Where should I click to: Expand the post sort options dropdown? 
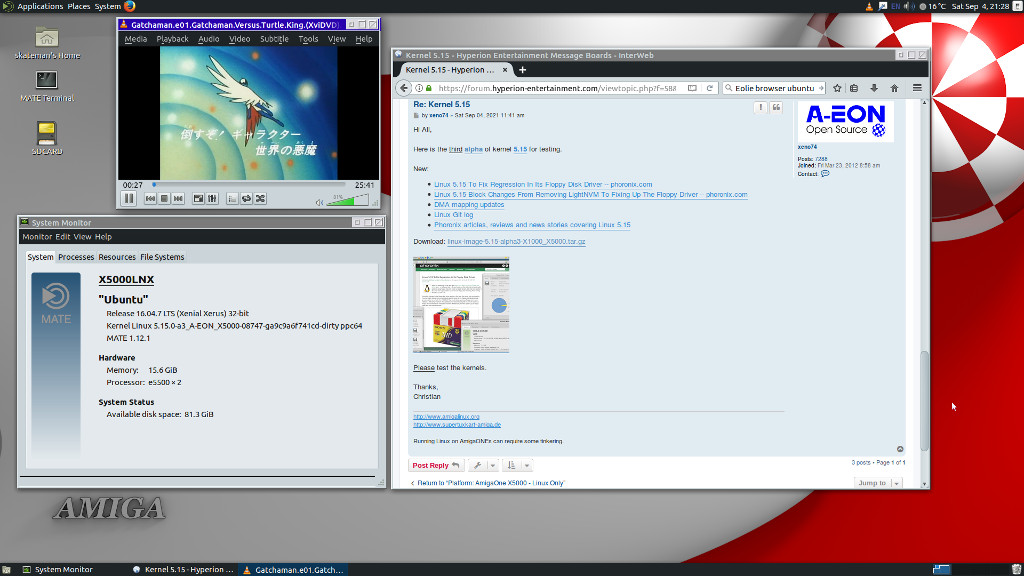tap(518, 466)
